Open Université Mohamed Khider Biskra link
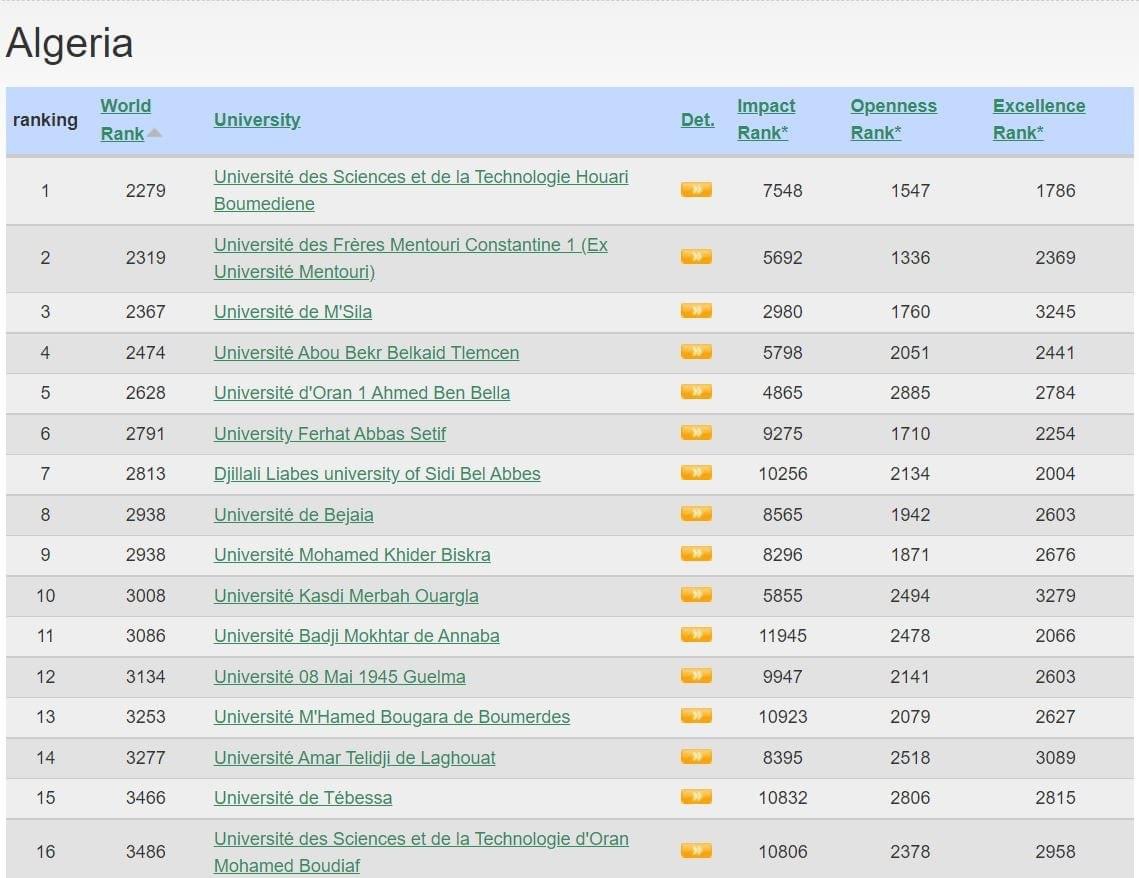 [352, 554]
